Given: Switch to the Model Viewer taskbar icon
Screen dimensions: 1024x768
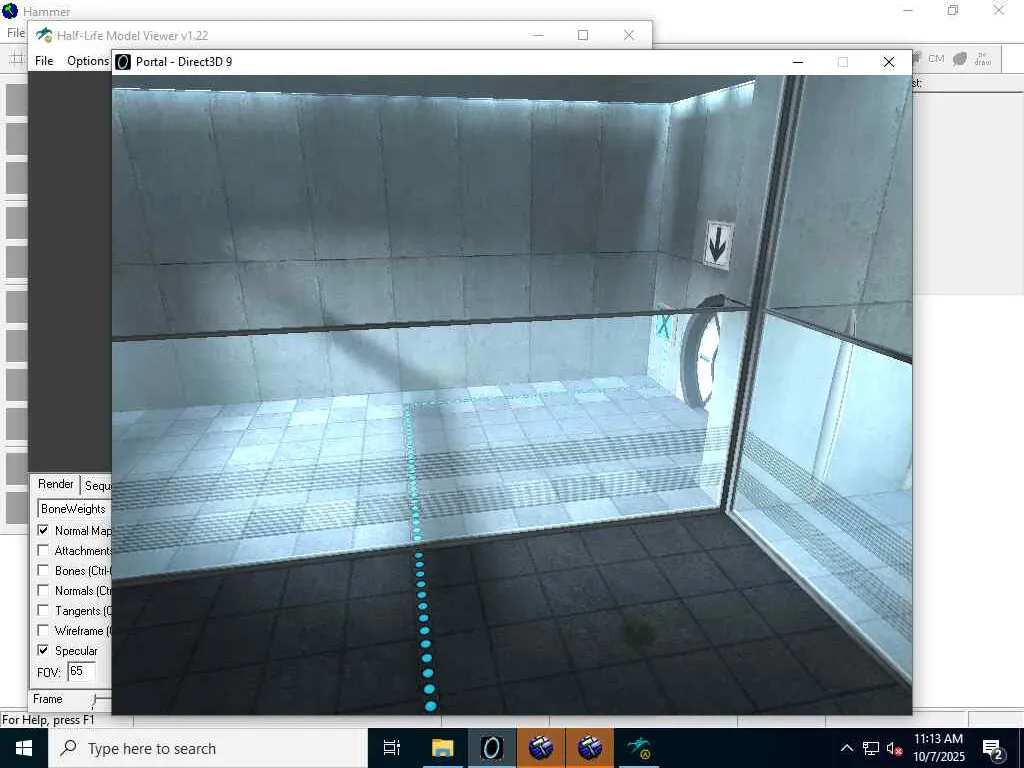Looking at the screenshot, I should (x=638, y=748).
